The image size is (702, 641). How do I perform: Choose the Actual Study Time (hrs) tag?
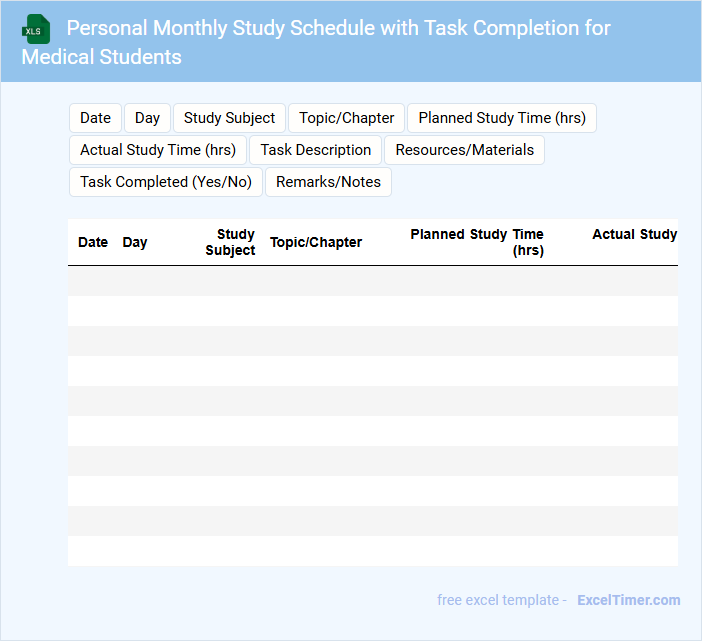[x=158, y=150]
